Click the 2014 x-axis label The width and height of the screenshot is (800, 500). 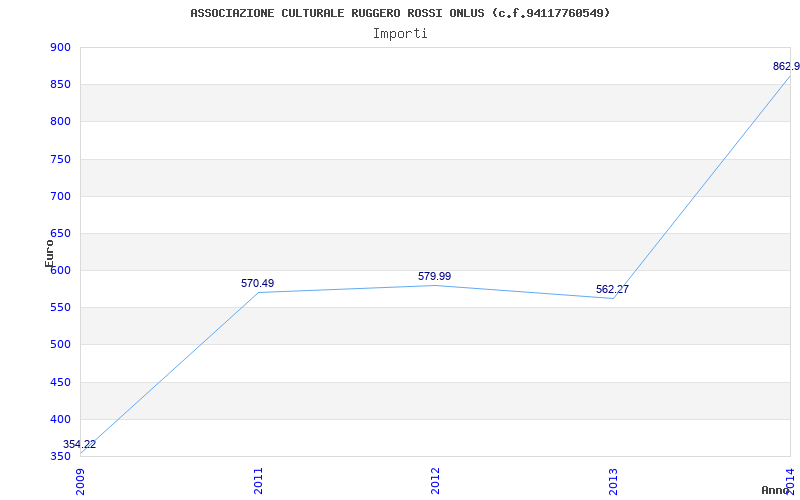click(790, 482)
